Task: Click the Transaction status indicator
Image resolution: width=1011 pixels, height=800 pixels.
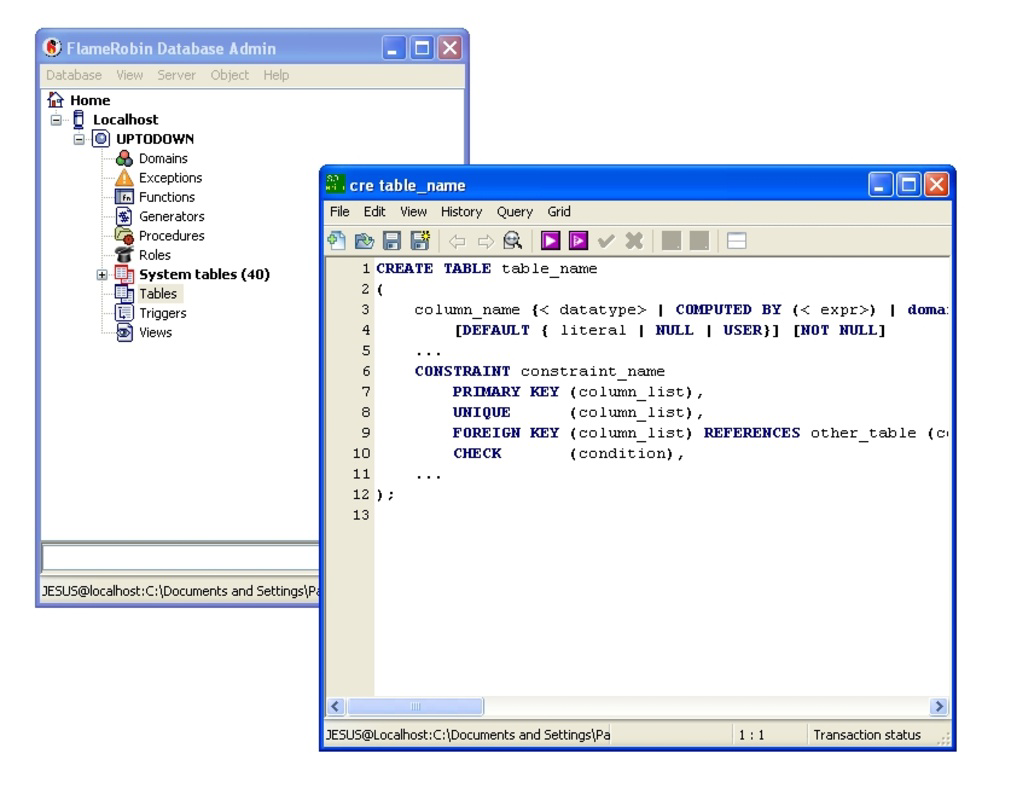Action: coord(868,735)
